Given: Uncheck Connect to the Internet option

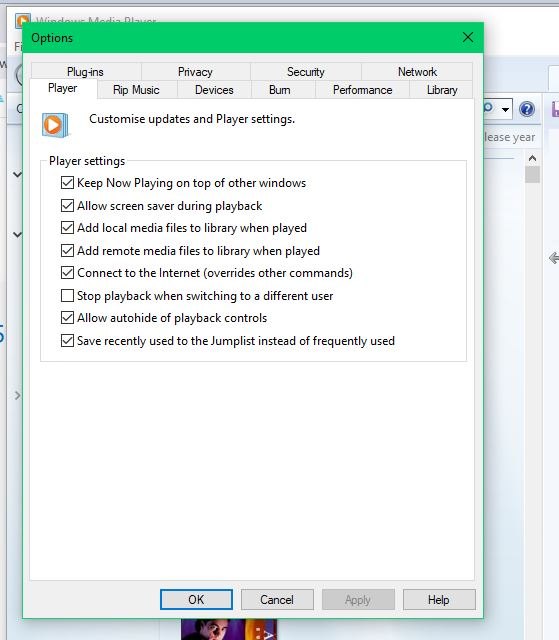Looking at the screenshot, I should (x=67, y=272).
